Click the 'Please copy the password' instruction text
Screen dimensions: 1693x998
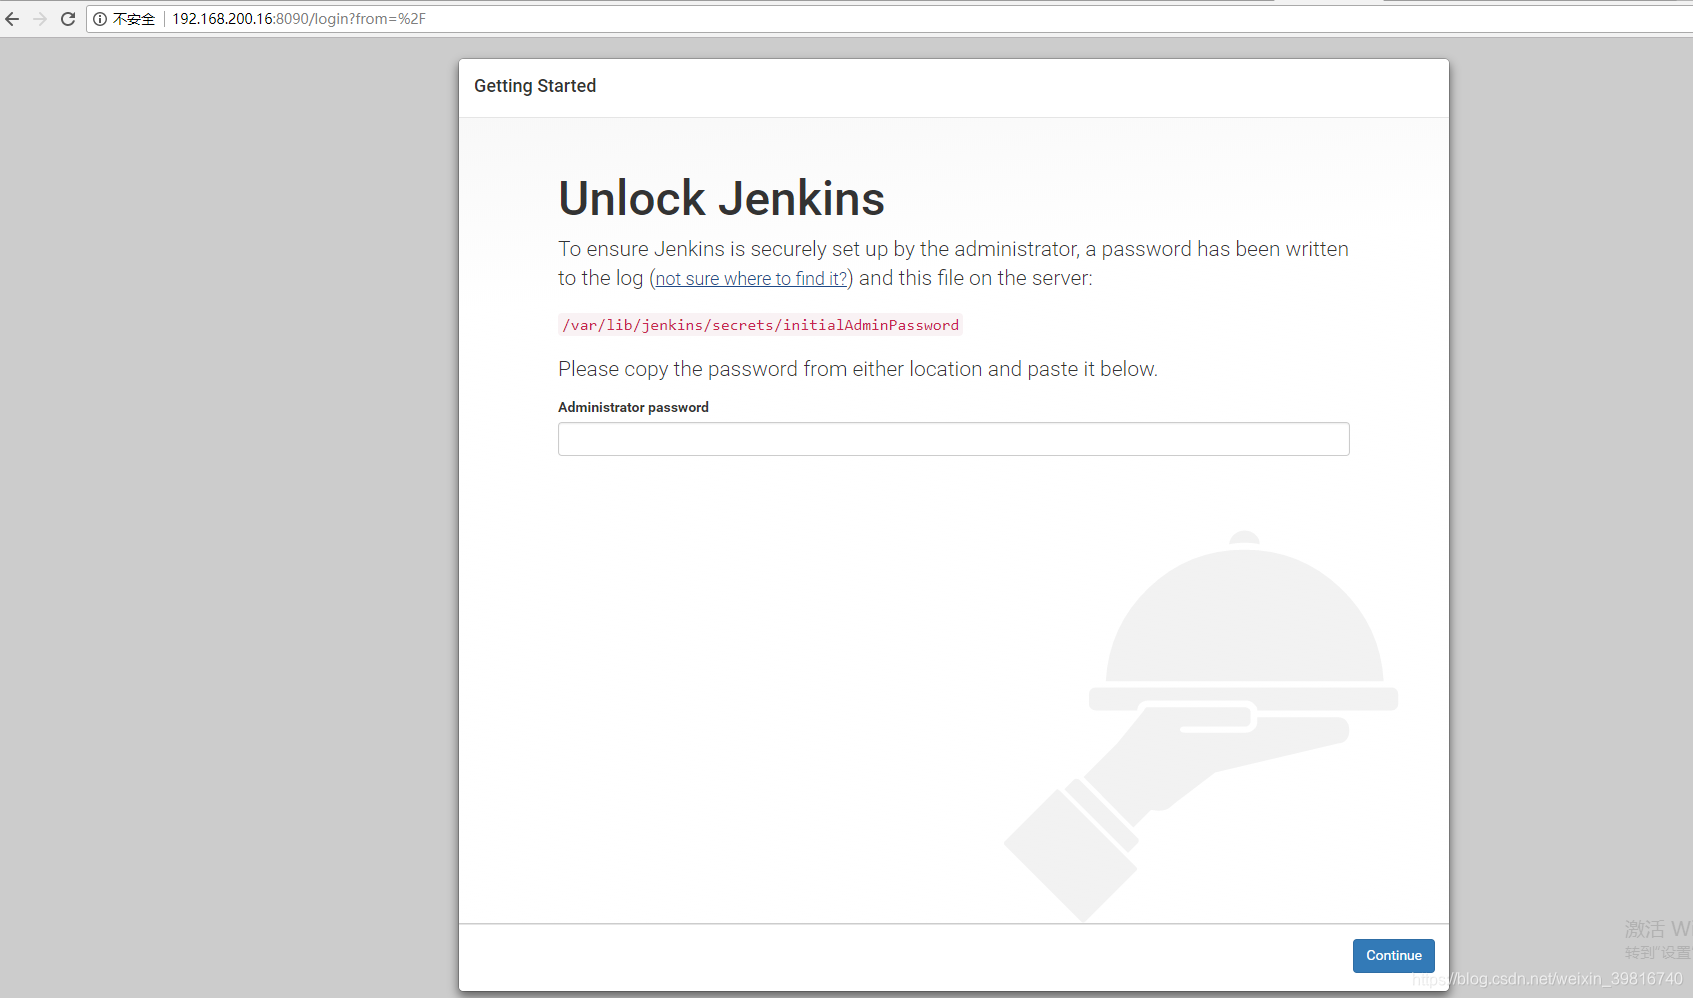pos(858,369)
